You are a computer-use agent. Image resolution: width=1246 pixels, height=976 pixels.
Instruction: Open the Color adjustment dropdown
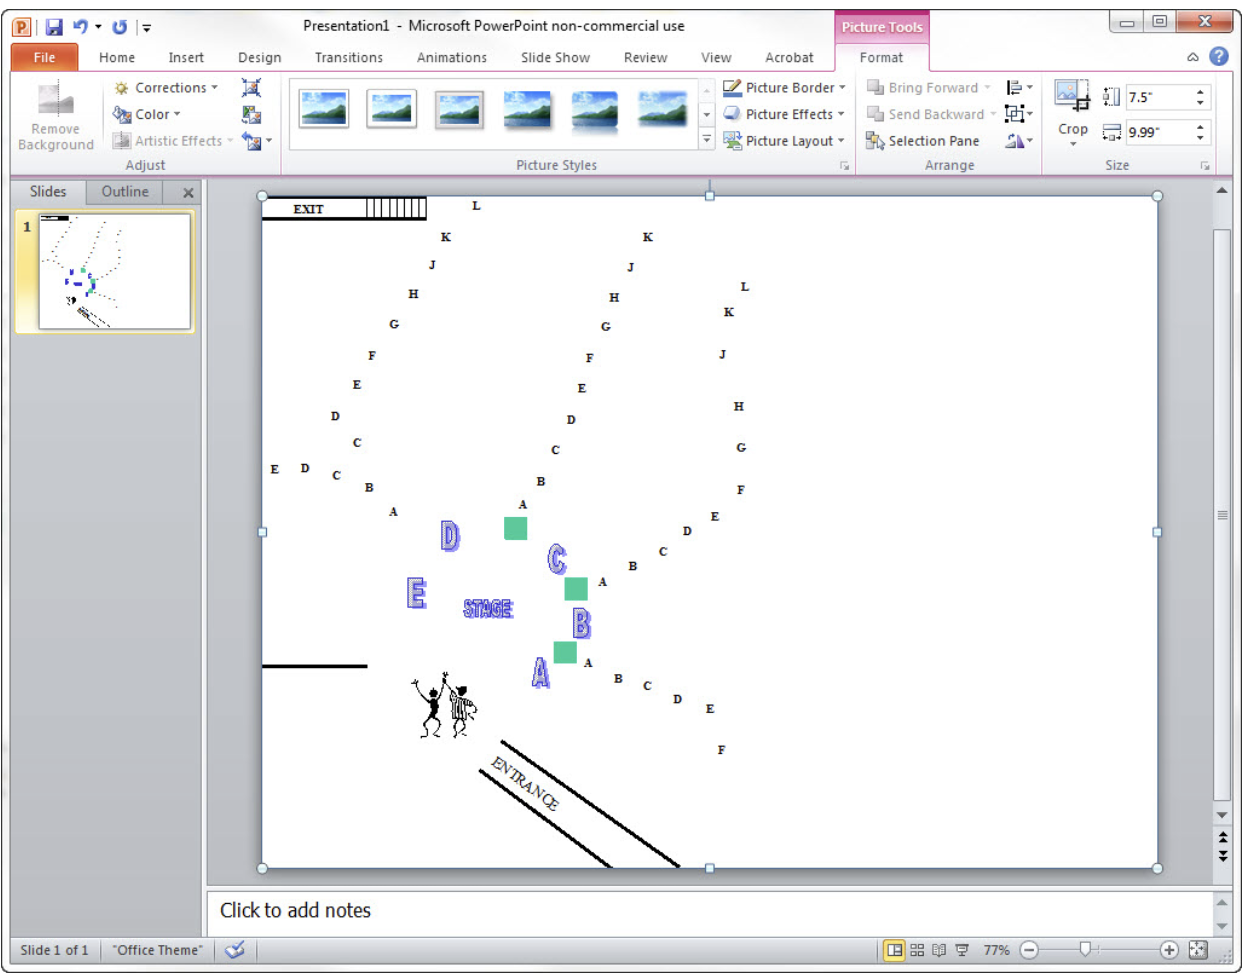pyautogui.click(x=147, y=114)
